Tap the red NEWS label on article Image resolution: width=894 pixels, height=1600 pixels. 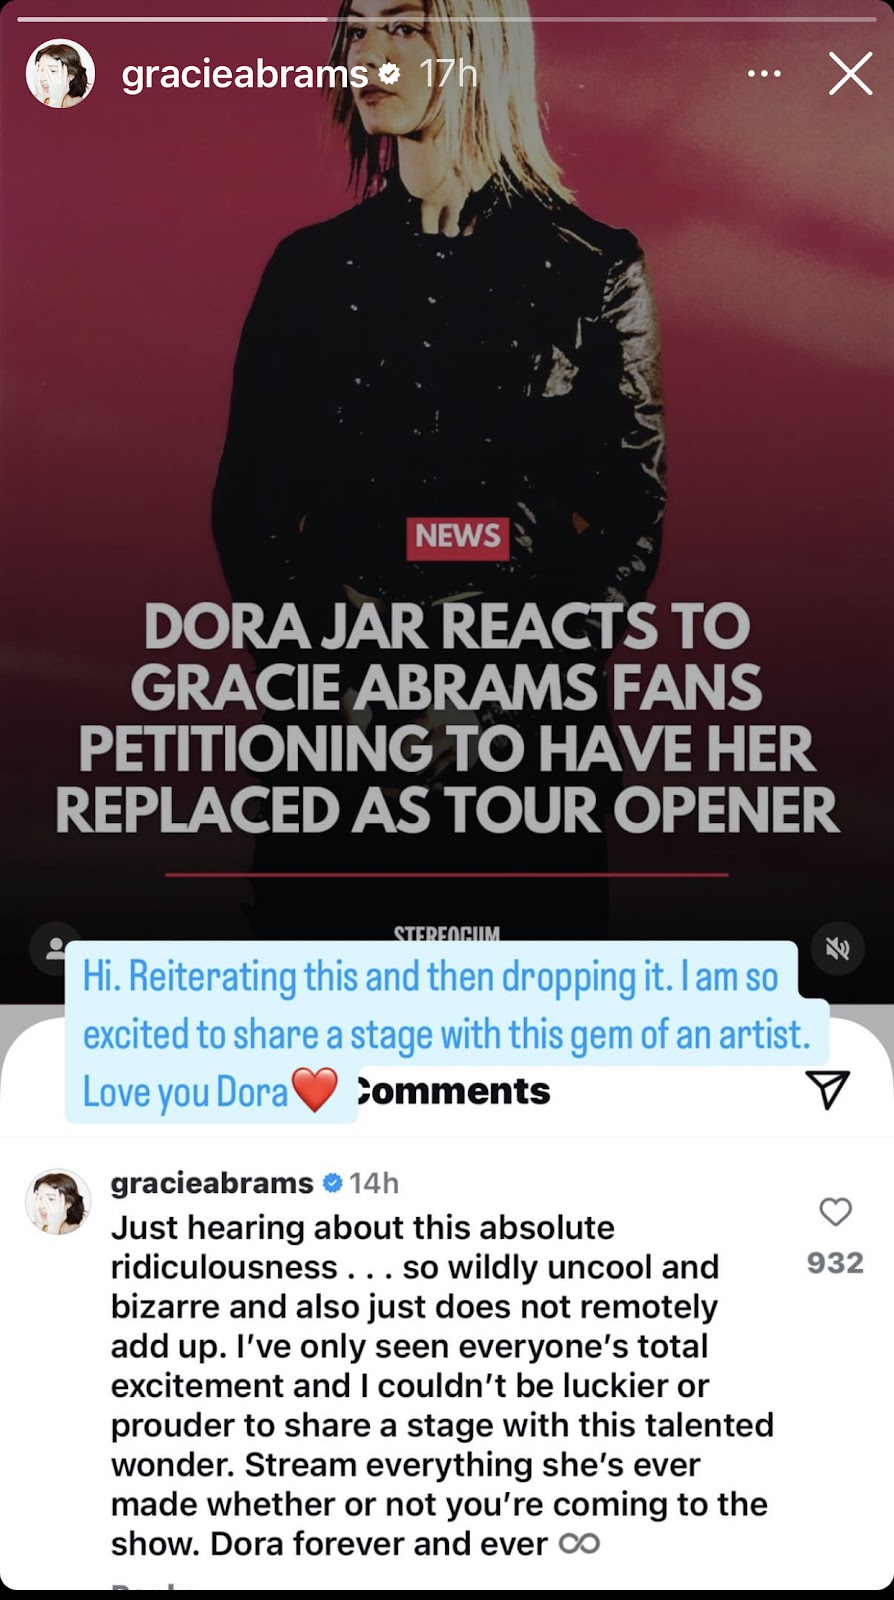click(x=457, y=537)
